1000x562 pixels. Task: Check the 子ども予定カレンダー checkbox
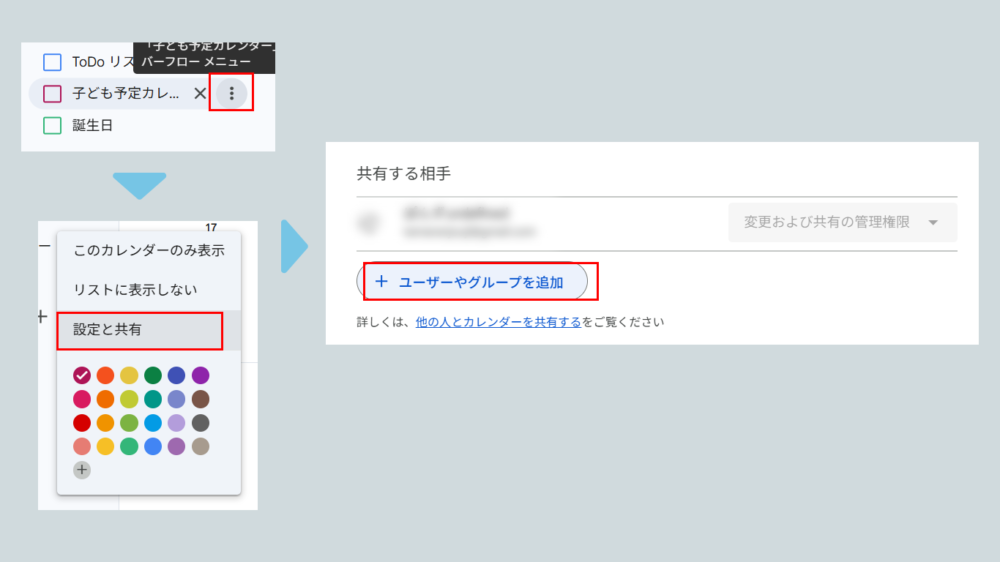click(x=52, y=94)
